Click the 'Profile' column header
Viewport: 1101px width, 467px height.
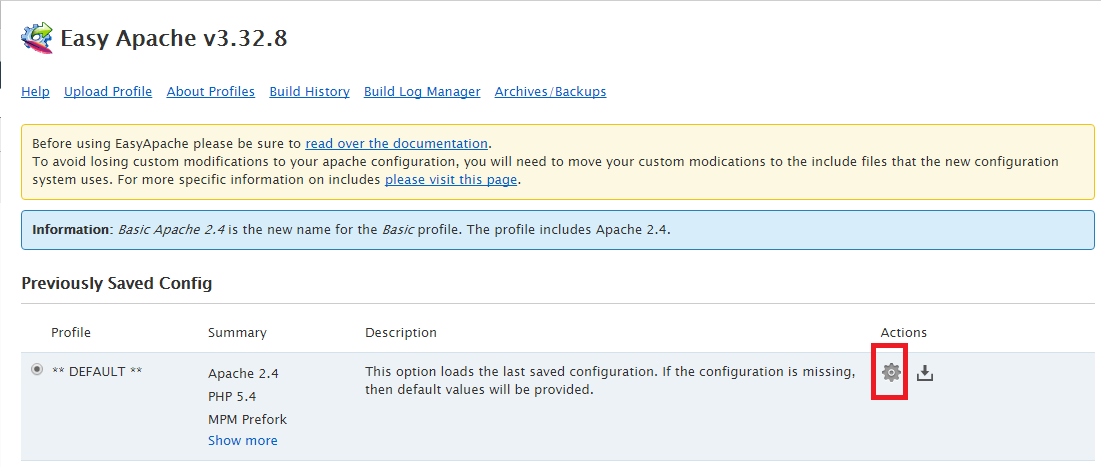tap(71, 332)
